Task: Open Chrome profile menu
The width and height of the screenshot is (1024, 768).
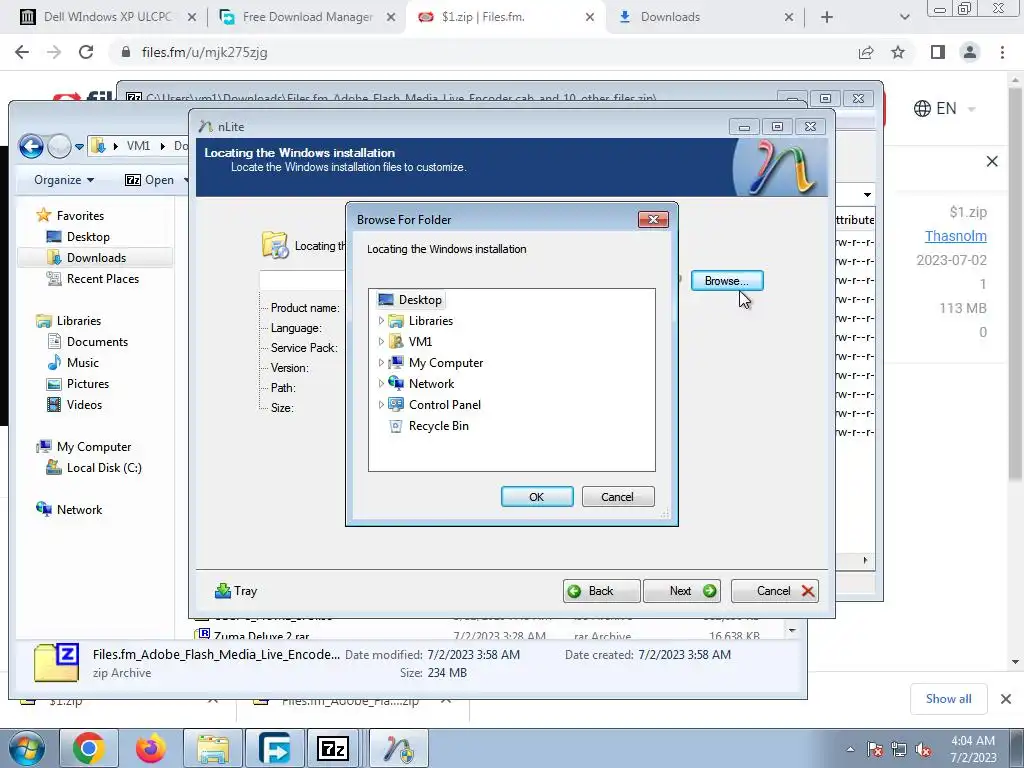Action: click(970, 52)
